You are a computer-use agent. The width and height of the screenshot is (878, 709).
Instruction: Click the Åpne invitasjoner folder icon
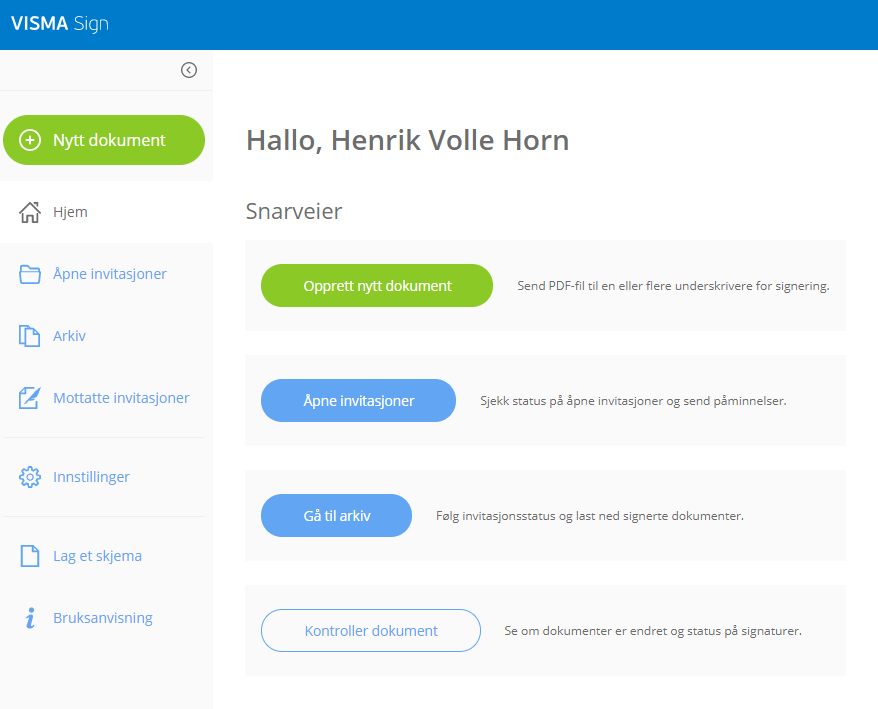click(30, 275)
